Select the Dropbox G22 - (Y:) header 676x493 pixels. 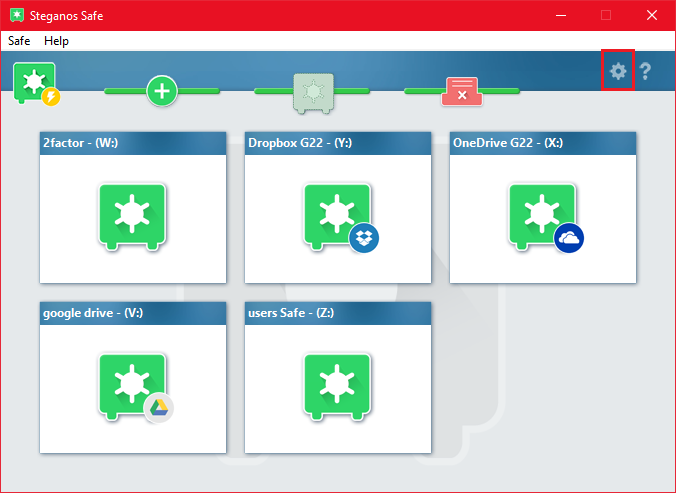[x=338, y=143]
